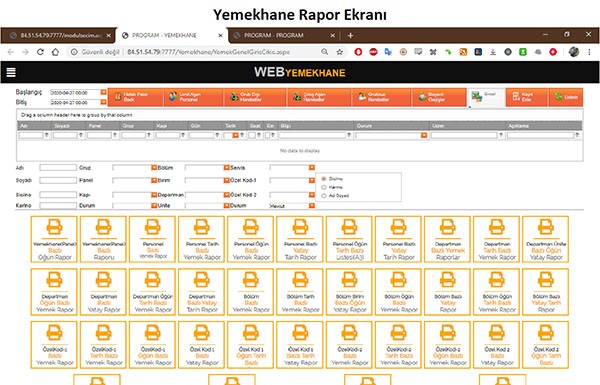Open ÖzelKod-1 Tarih Bazlı Yemek Rapor
This screenshot has width=600, height=385.
coord(103,345)
